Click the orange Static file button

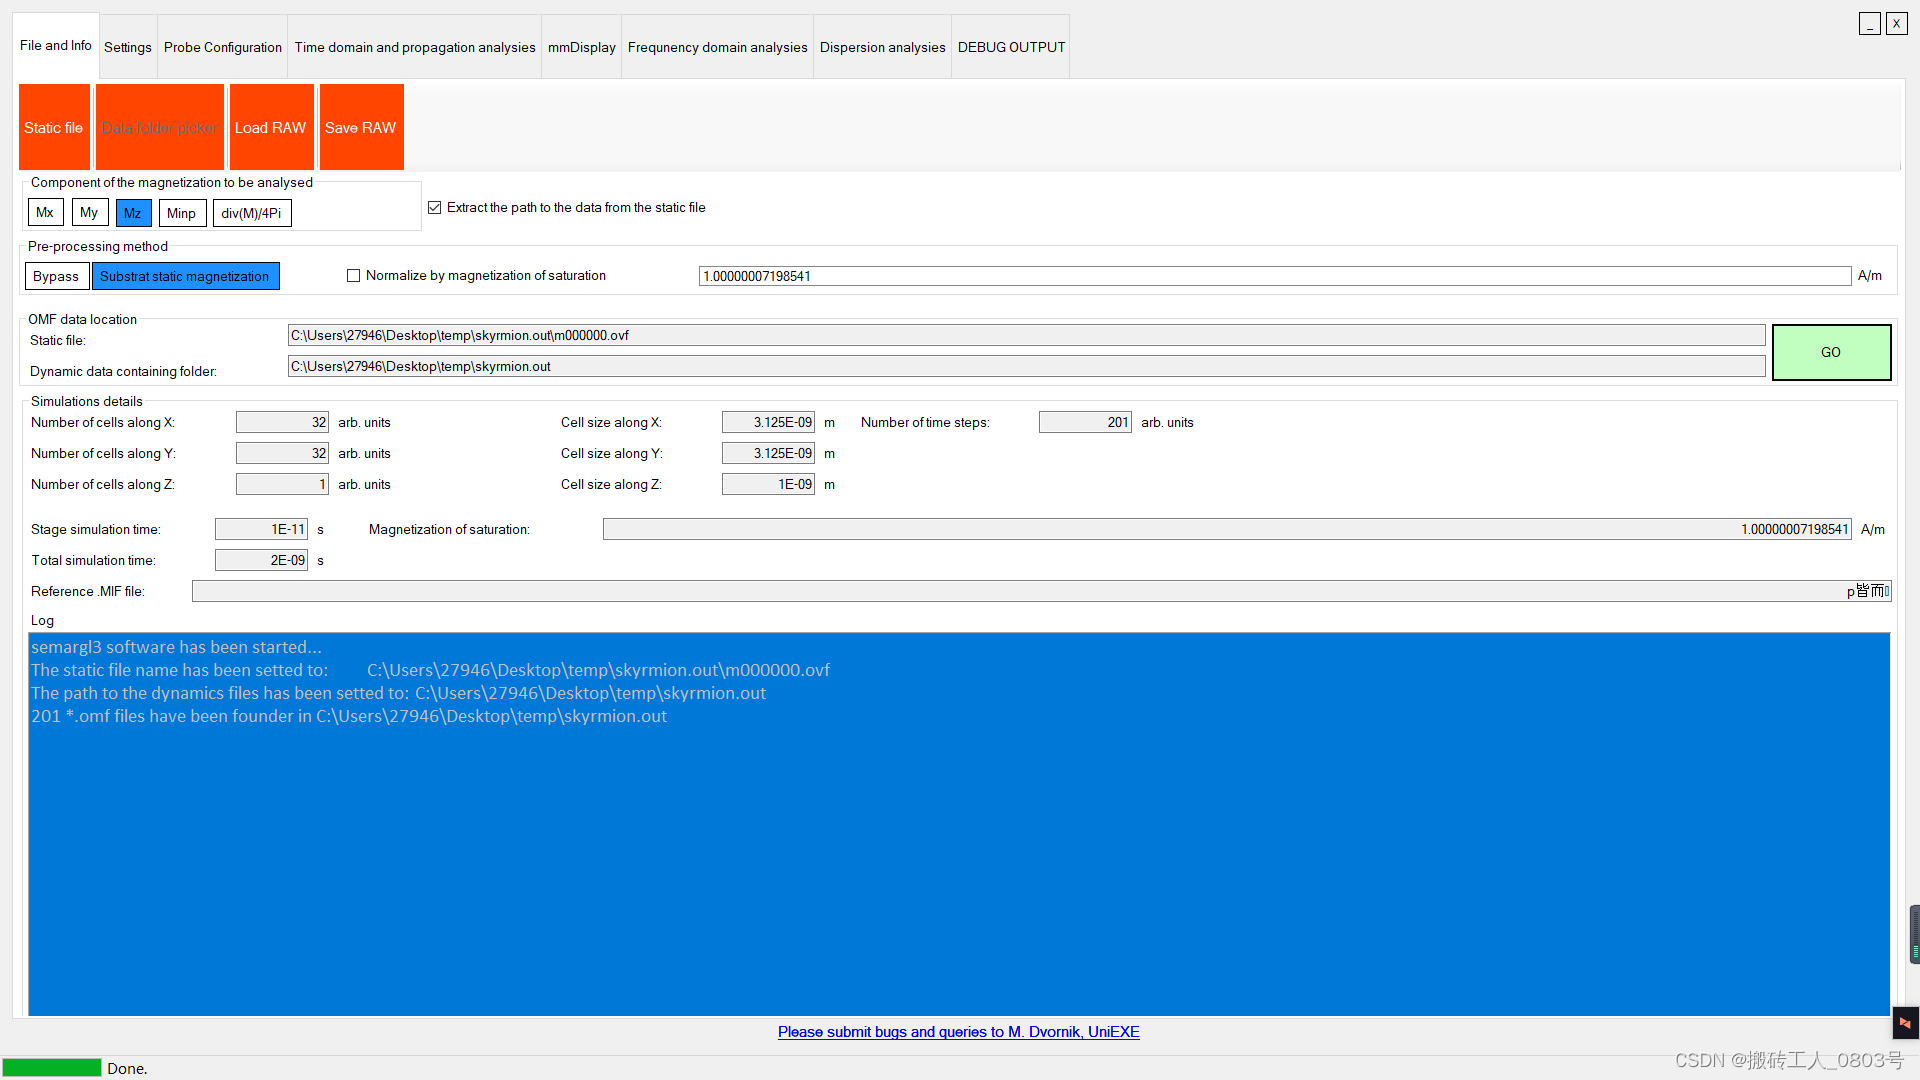[54, 127]
